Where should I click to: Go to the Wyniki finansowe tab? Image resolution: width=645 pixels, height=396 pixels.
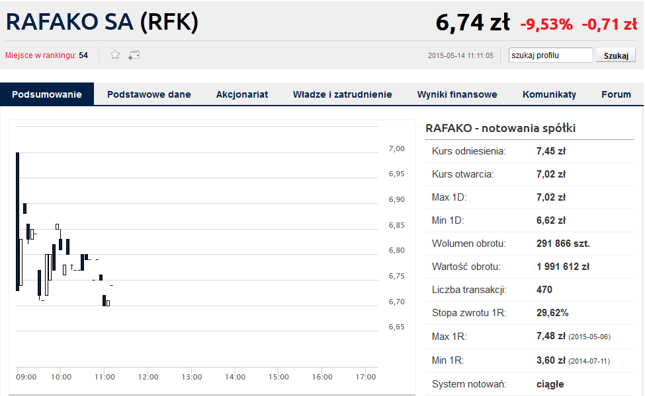click(457, 94)
